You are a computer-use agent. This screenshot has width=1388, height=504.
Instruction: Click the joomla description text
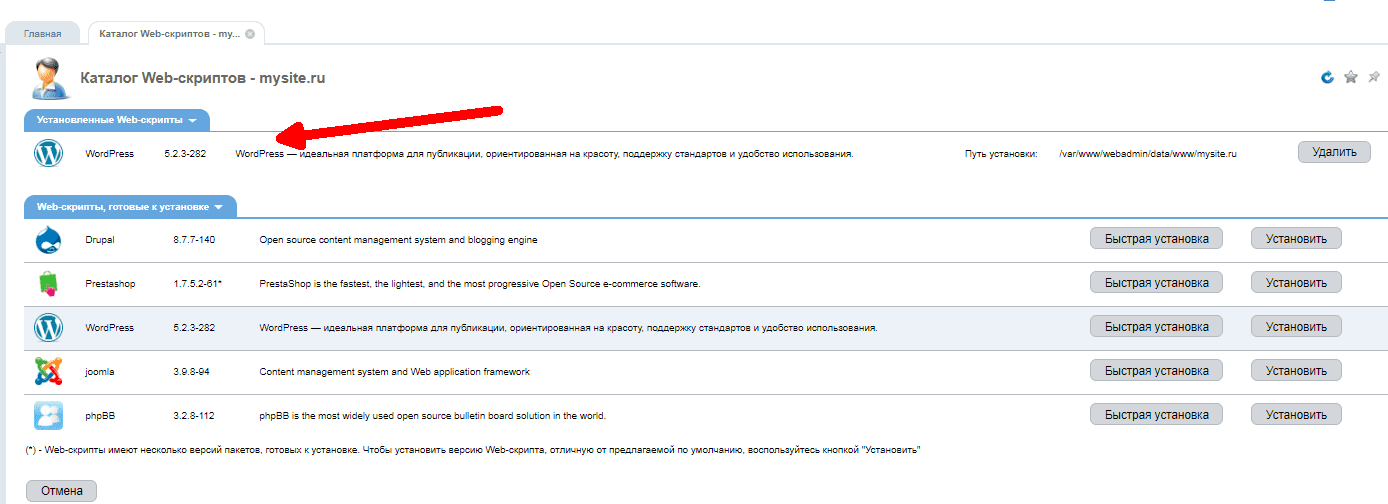coord(394,372)
